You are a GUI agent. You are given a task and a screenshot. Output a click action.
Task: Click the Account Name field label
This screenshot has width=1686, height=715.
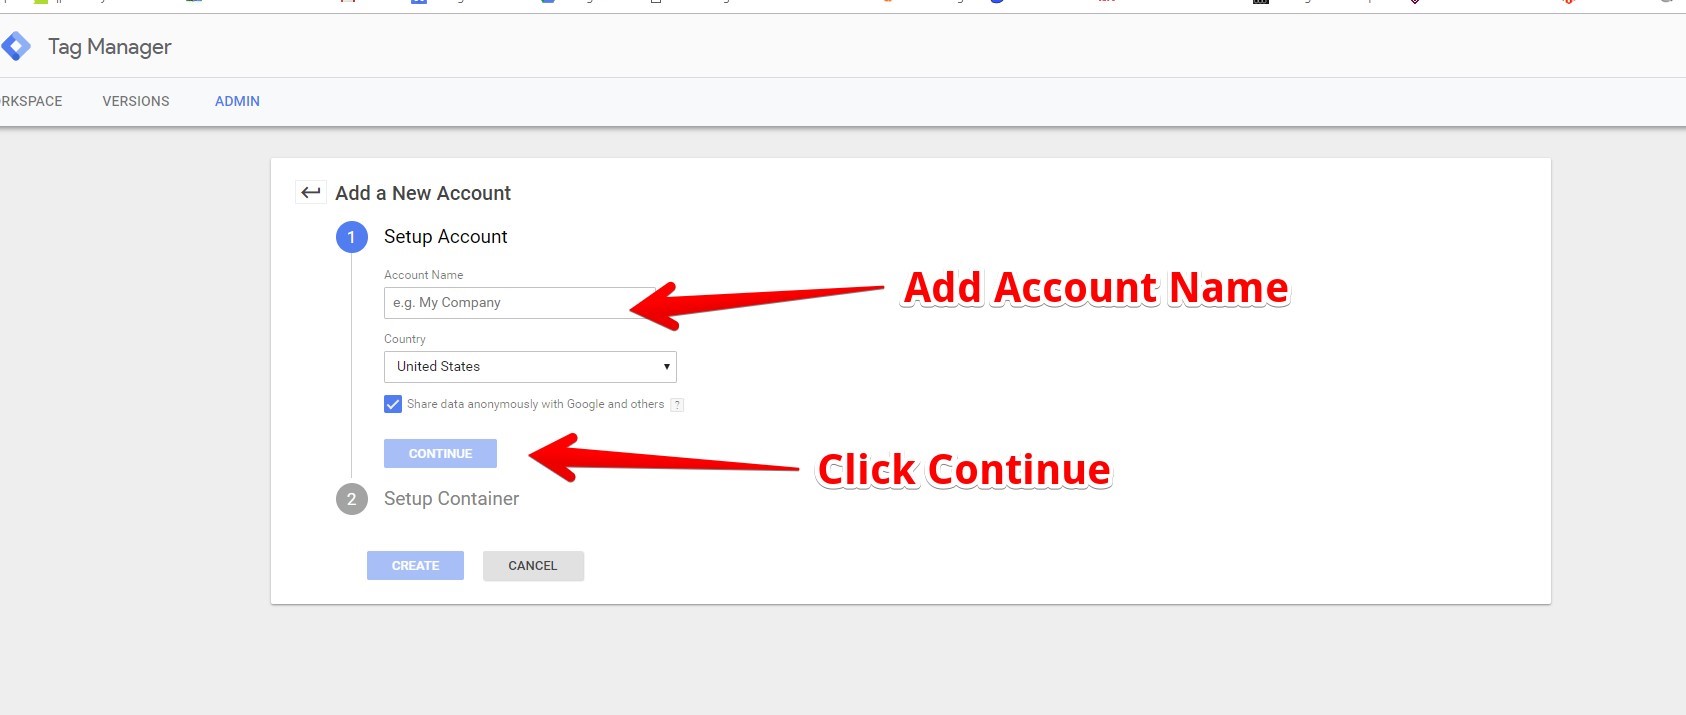pyautogui.click(x=424, y=275)
